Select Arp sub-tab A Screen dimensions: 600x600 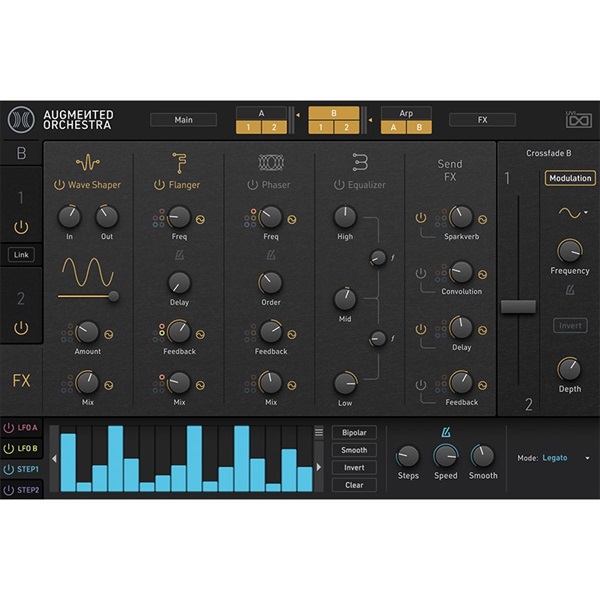tap(393, 127)
